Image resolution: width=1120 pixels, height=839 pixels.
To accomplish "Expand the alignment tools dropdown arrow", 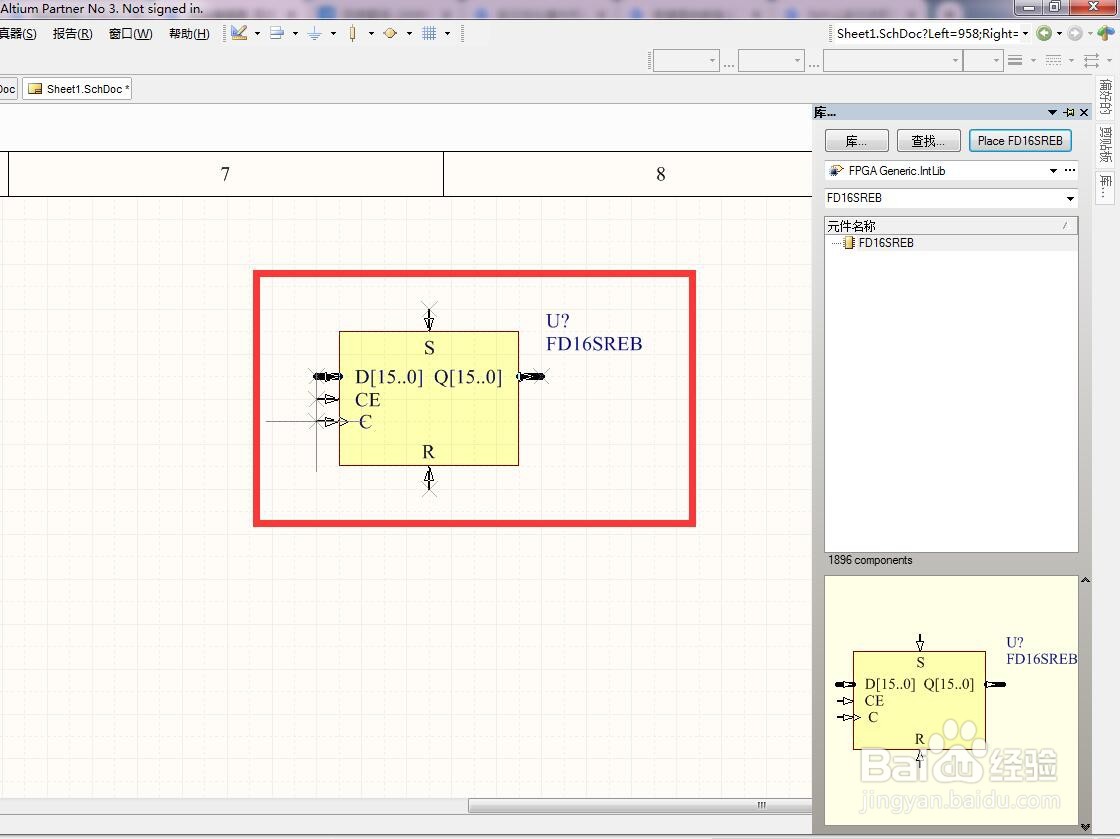I will tap(295, 34).
